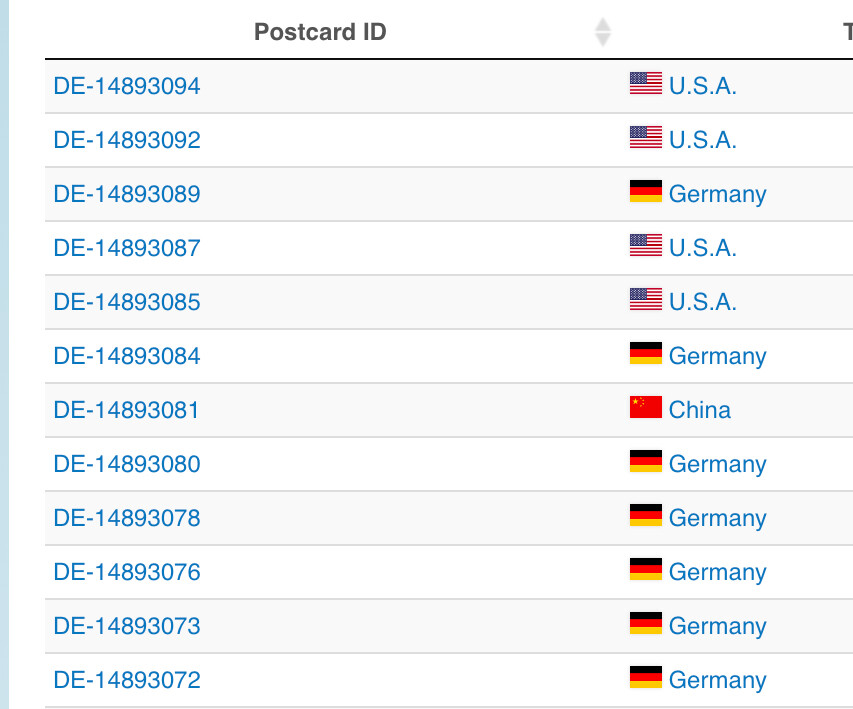Open postcard DE-14893073
This screenshot has width=853, height=709.
(x=127, y=626)
